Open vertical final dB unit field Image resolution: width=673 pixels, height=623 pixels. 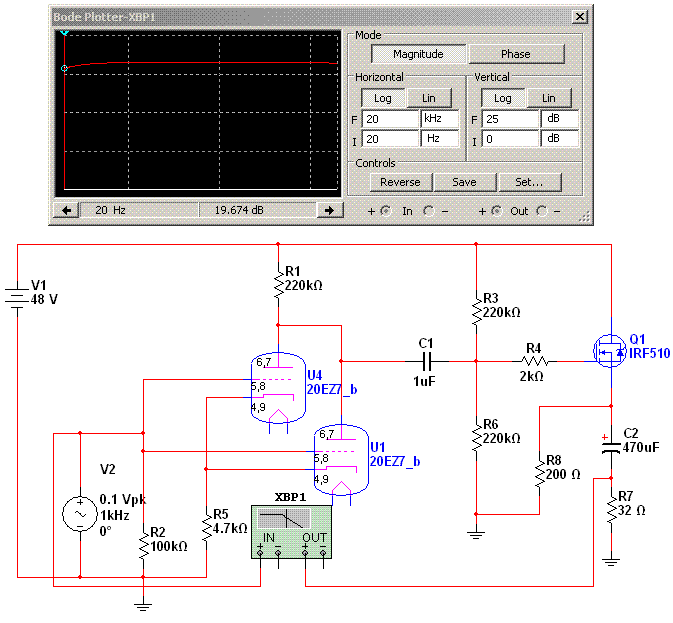click(560, 118)
